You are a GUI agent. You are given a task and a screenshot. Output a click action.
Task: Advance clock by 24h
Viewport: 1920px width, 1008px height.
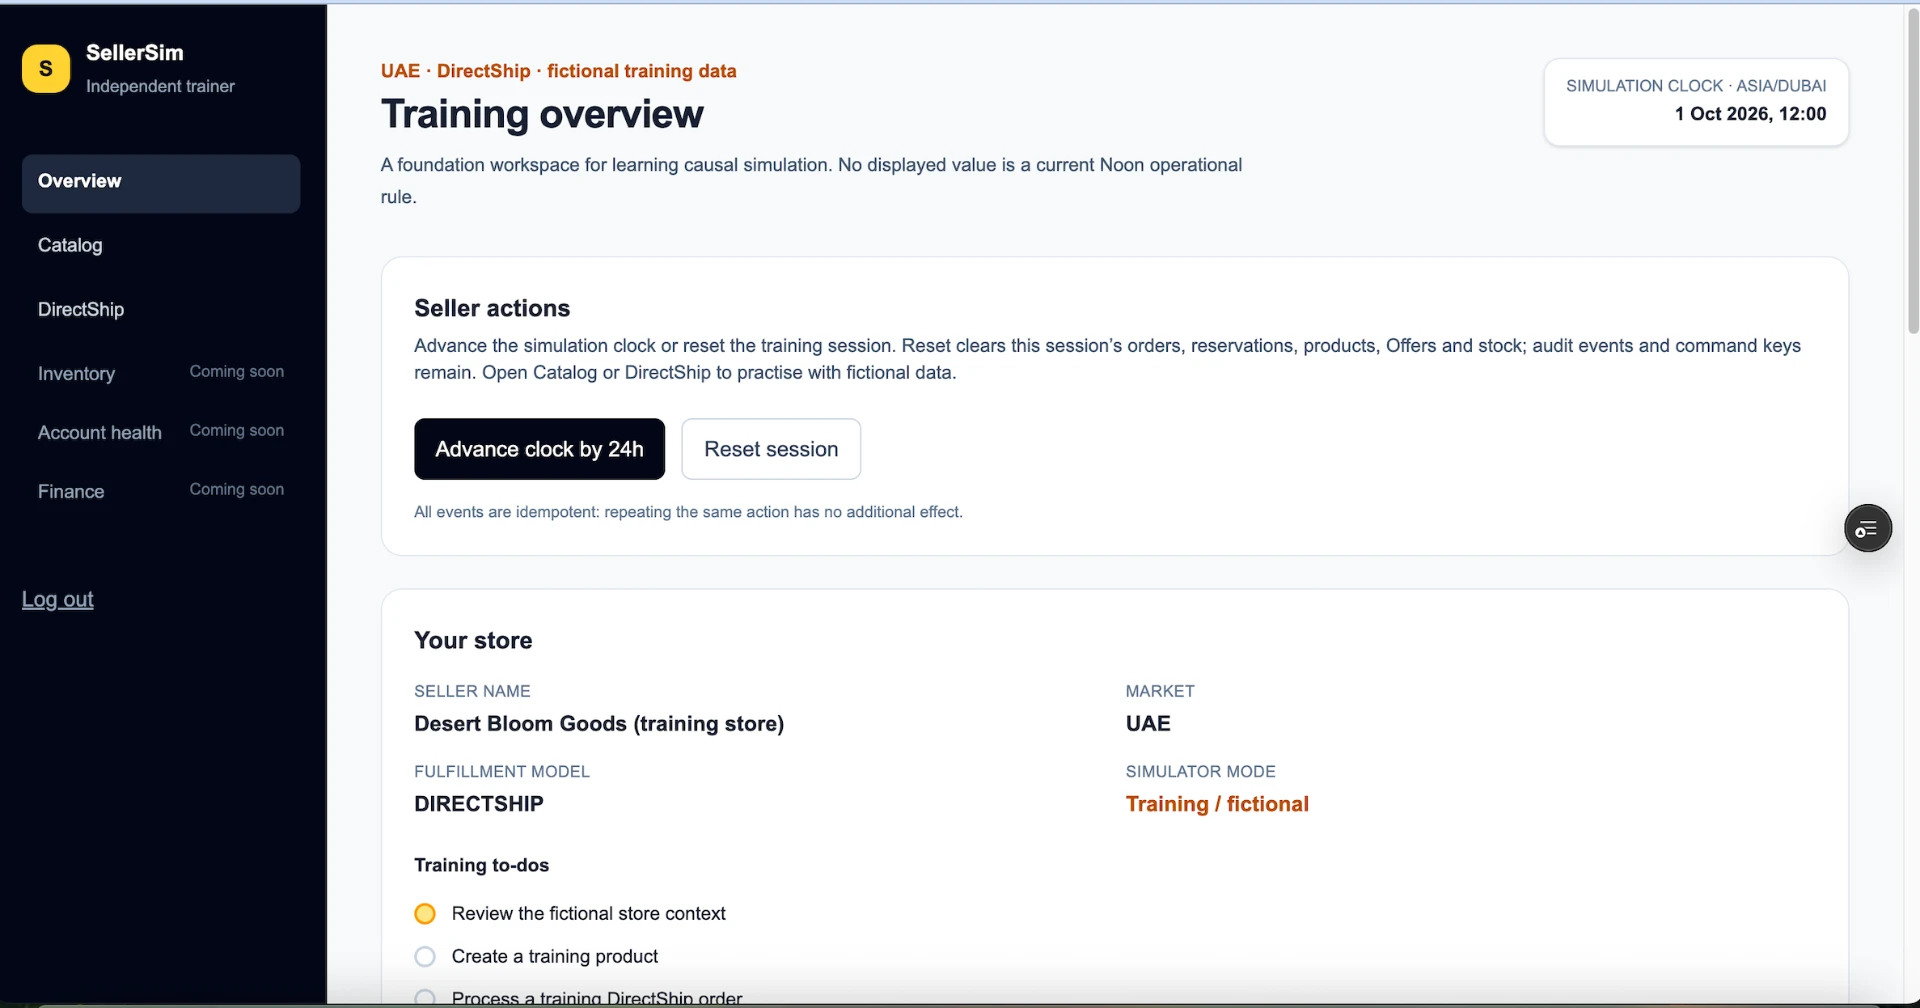coord(539,449)
